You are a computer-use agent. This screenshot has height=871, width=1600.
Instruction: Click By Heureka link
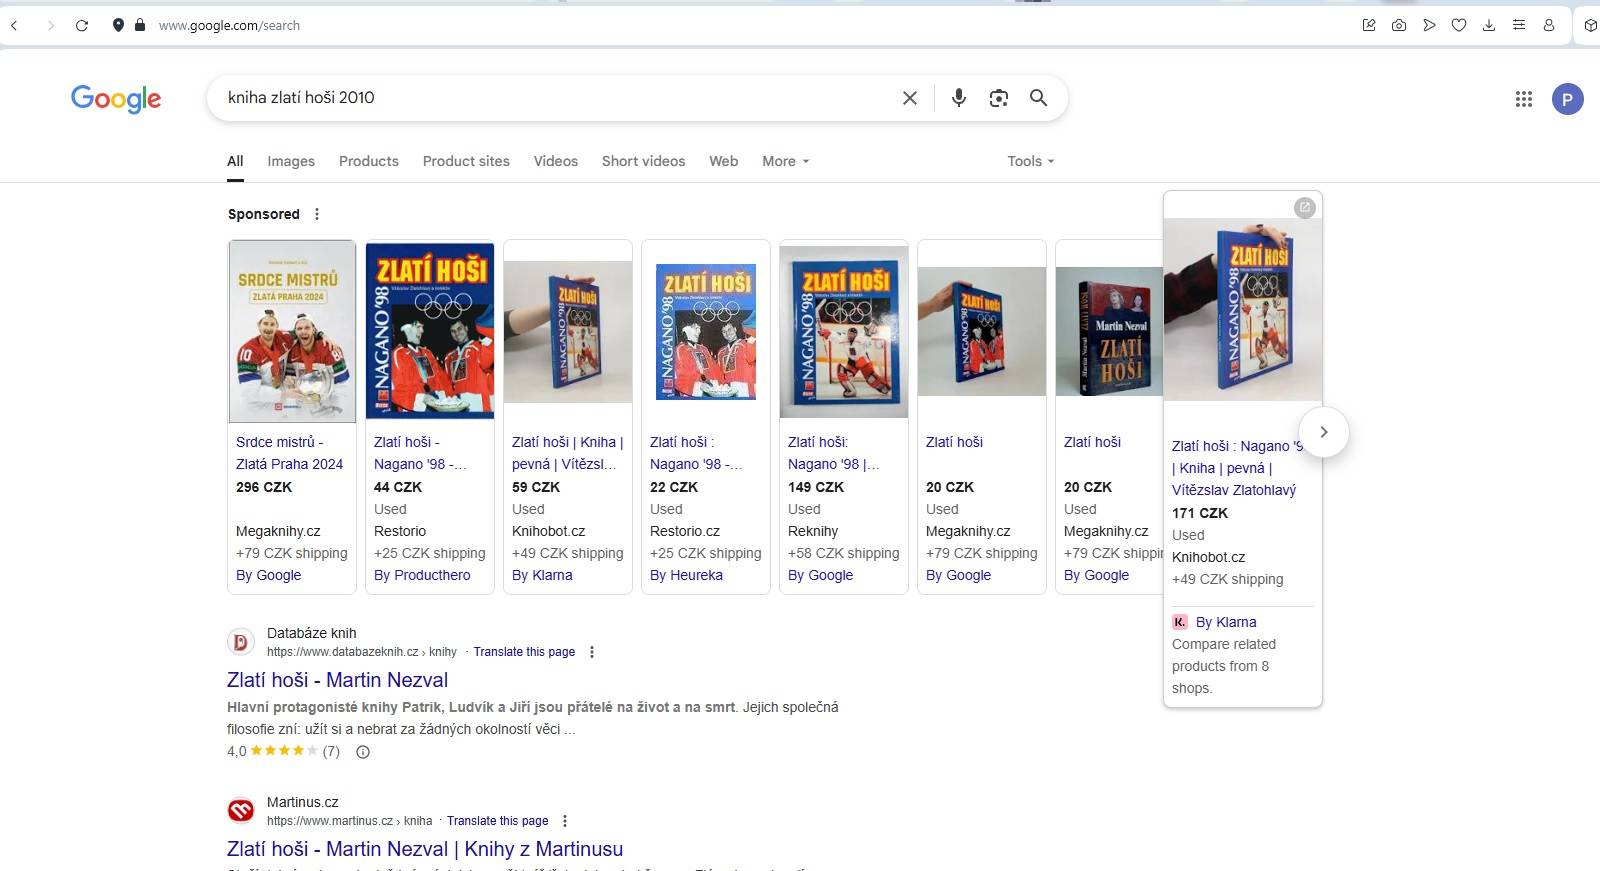pos(686,575)
